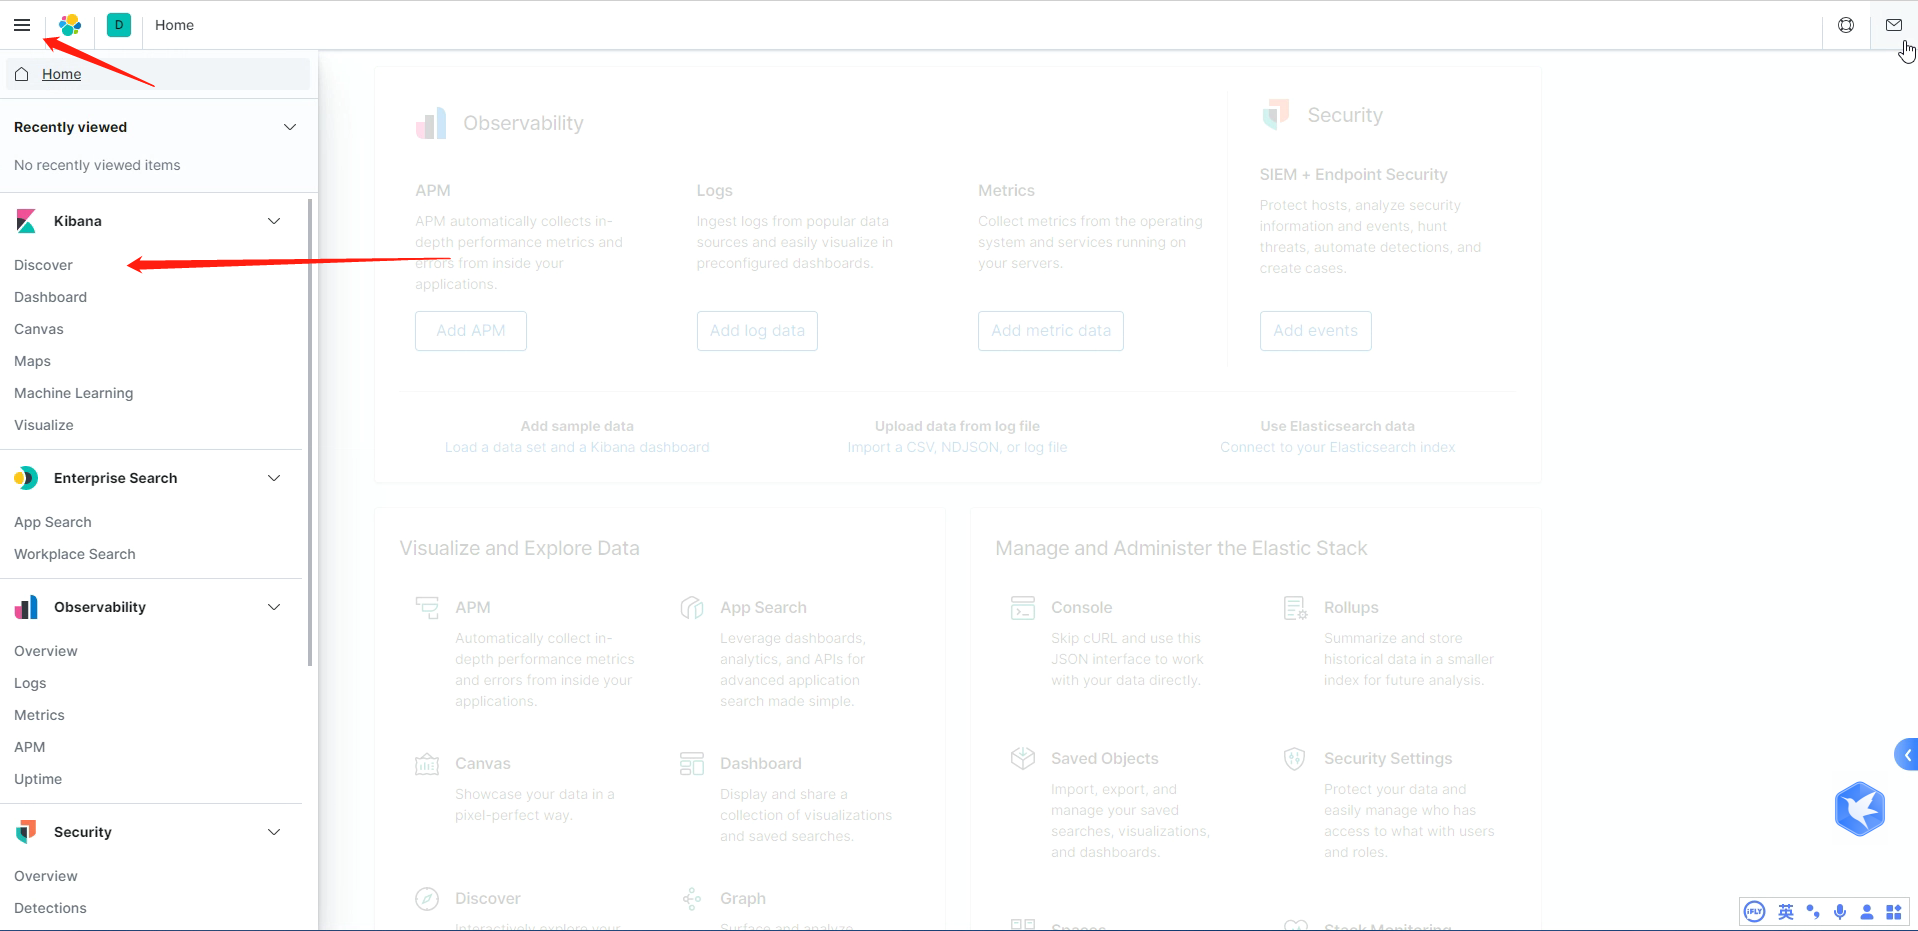Click the Add log data button
The image size is (1918, 931).
[757, 331]
